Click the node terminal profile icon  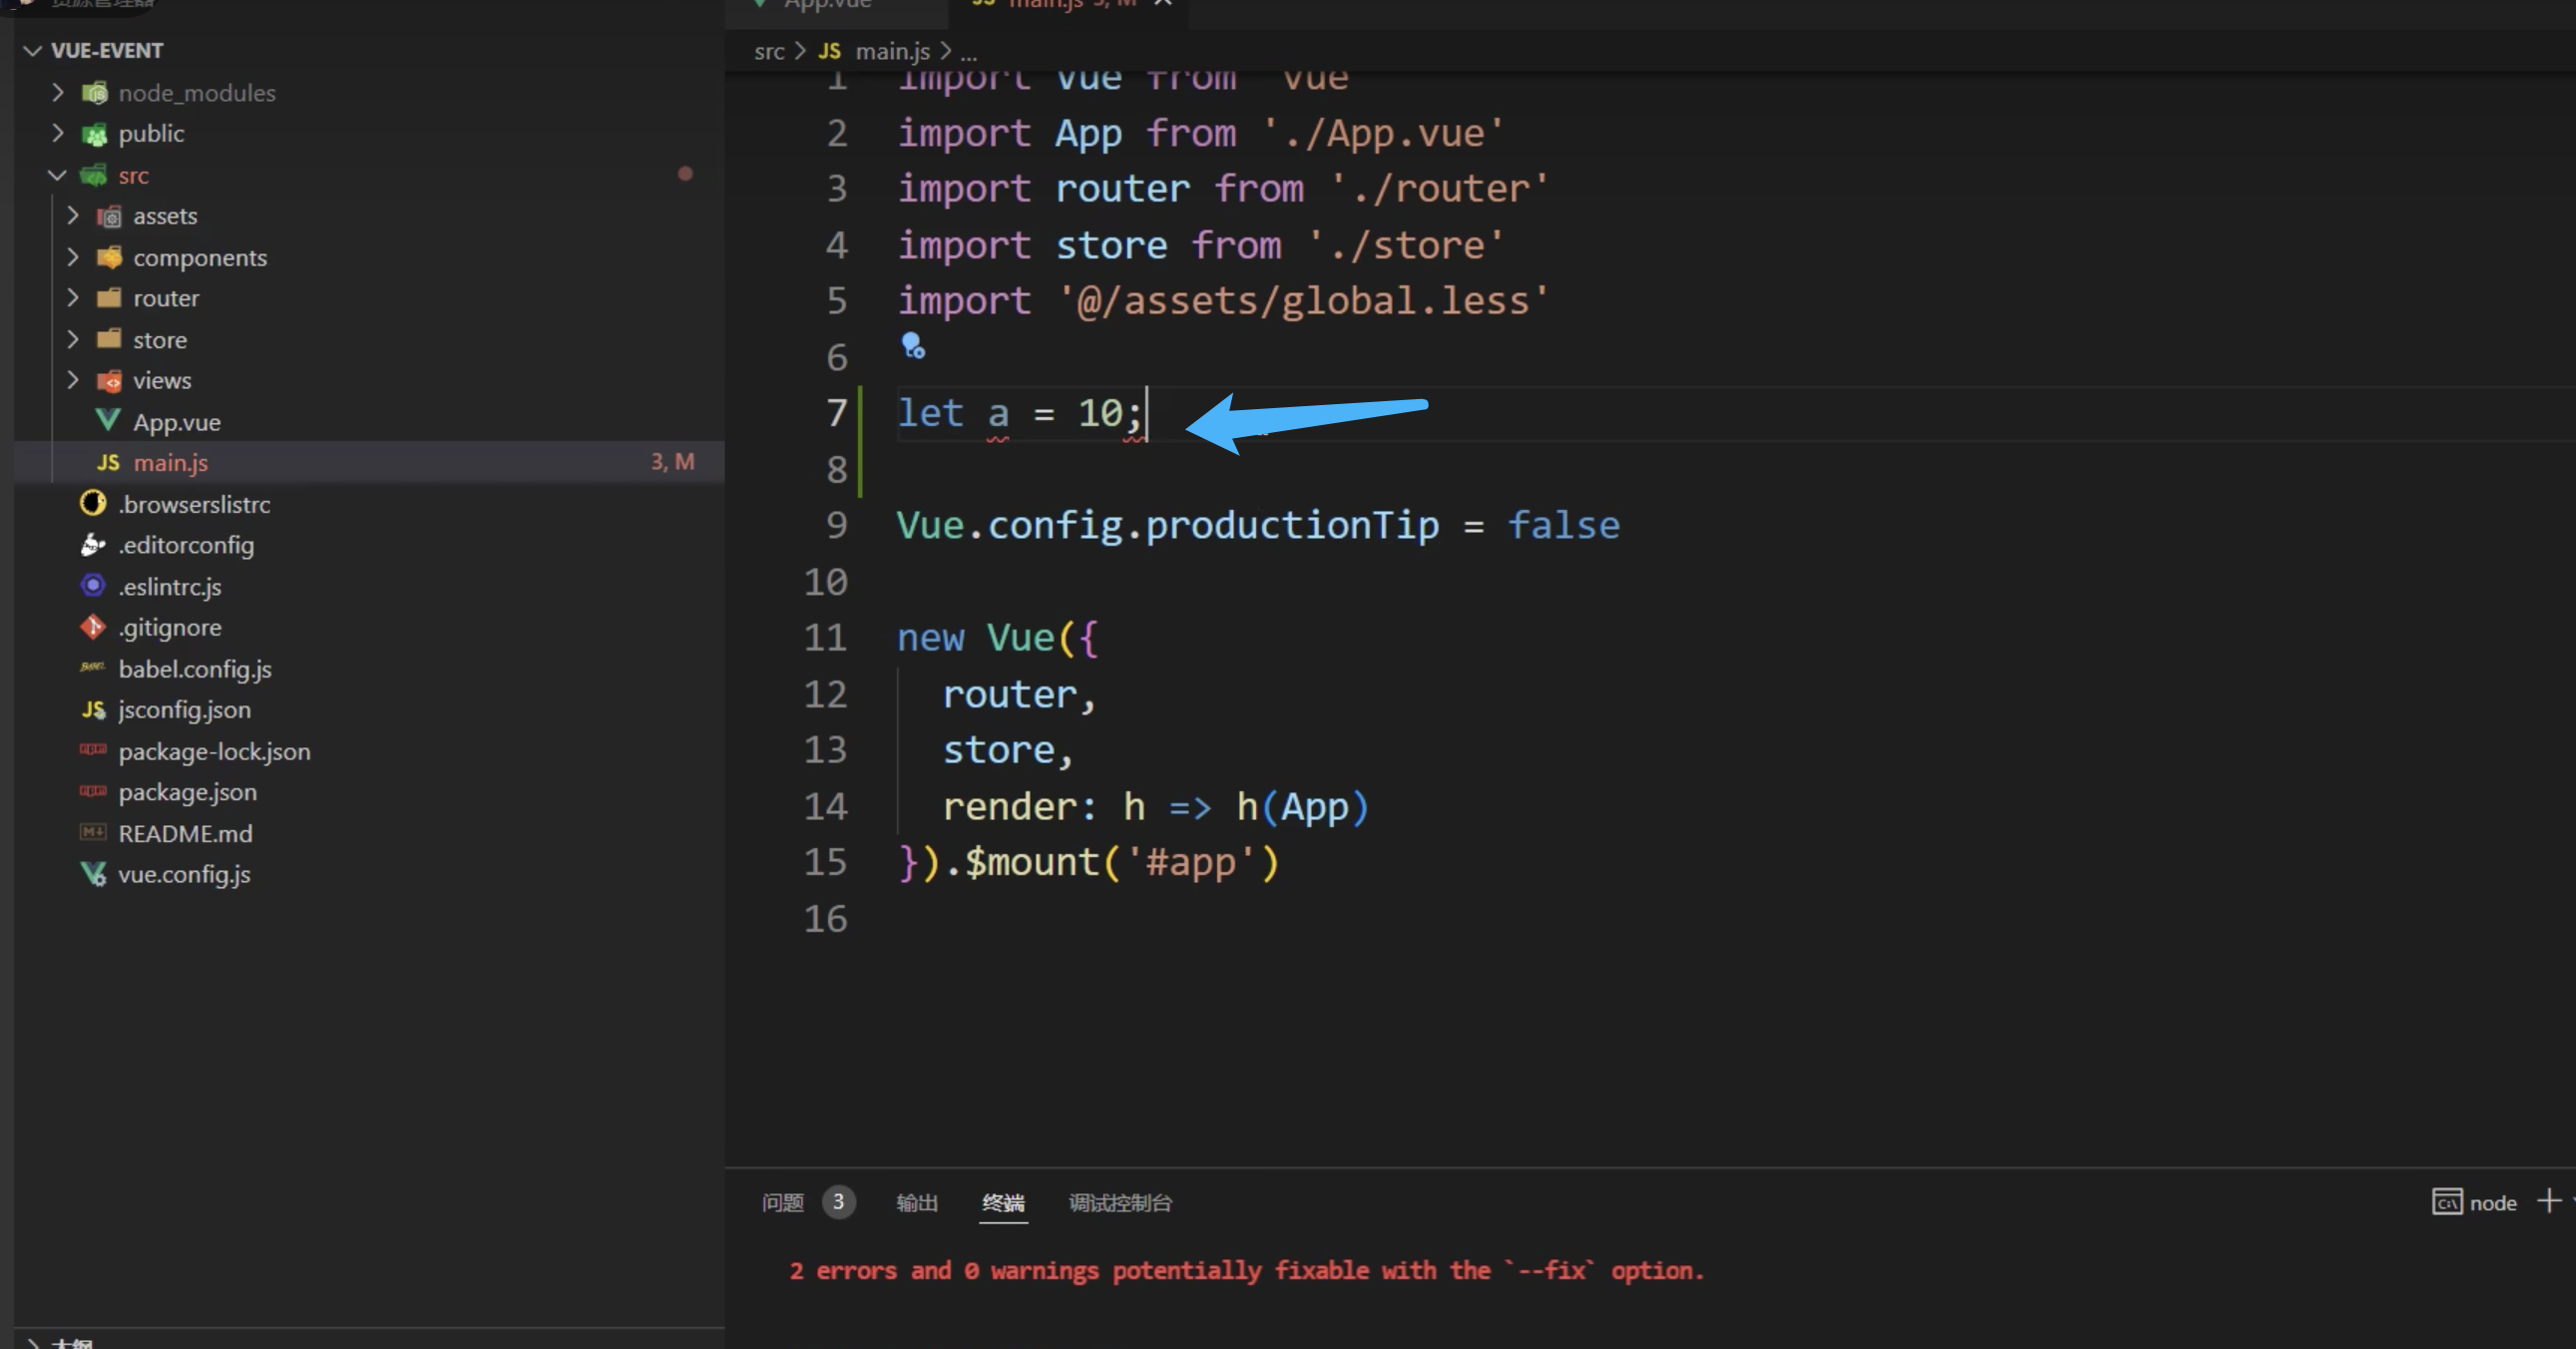[2446, 1202]
